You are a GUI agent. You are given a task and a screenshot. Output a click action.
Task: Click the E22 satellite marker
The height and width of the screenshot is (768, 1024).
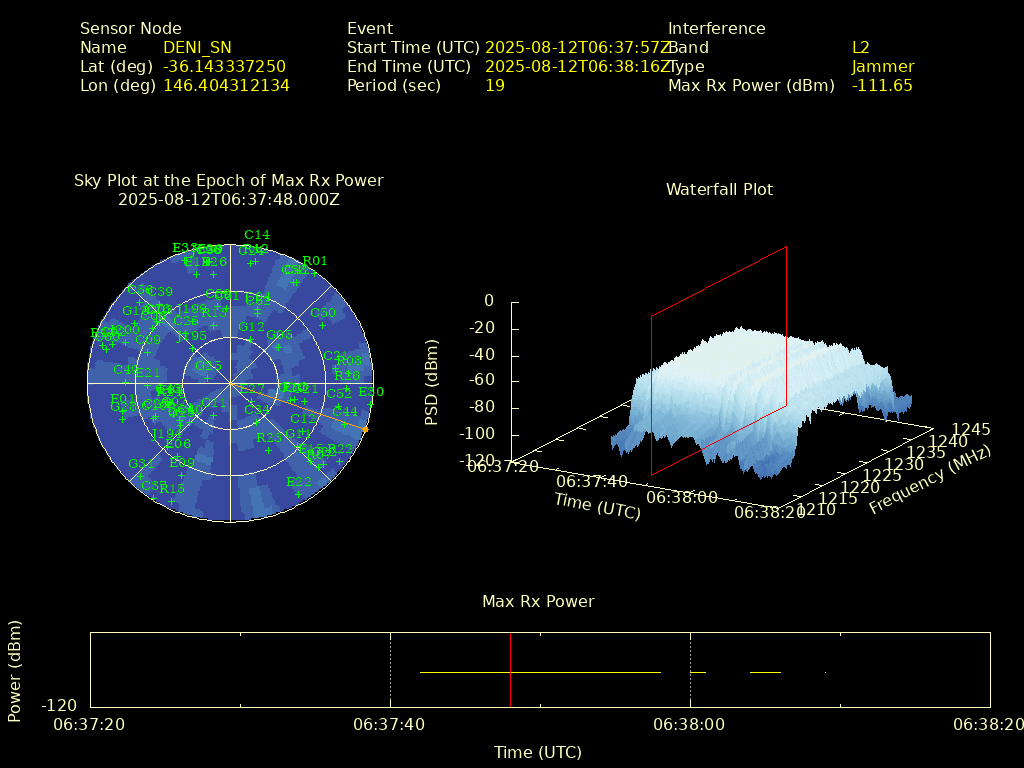(298, 494)
